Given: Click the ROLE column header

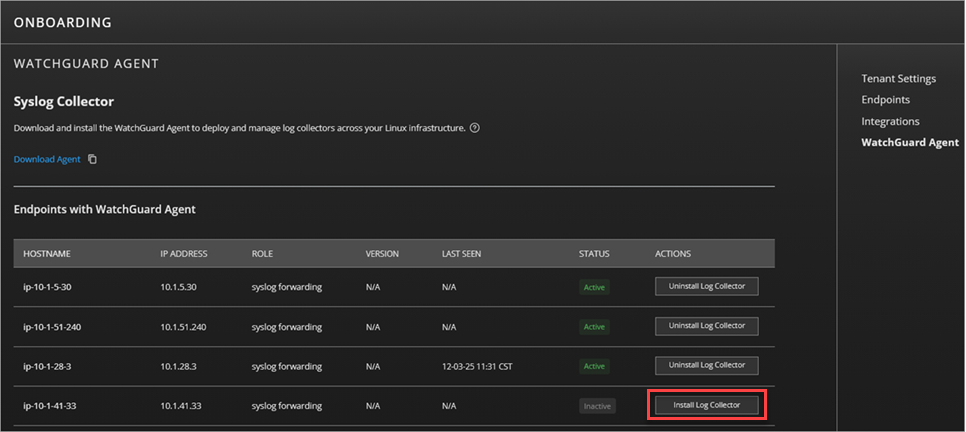Looking at the screenshot, I should (x=262, y=254).
